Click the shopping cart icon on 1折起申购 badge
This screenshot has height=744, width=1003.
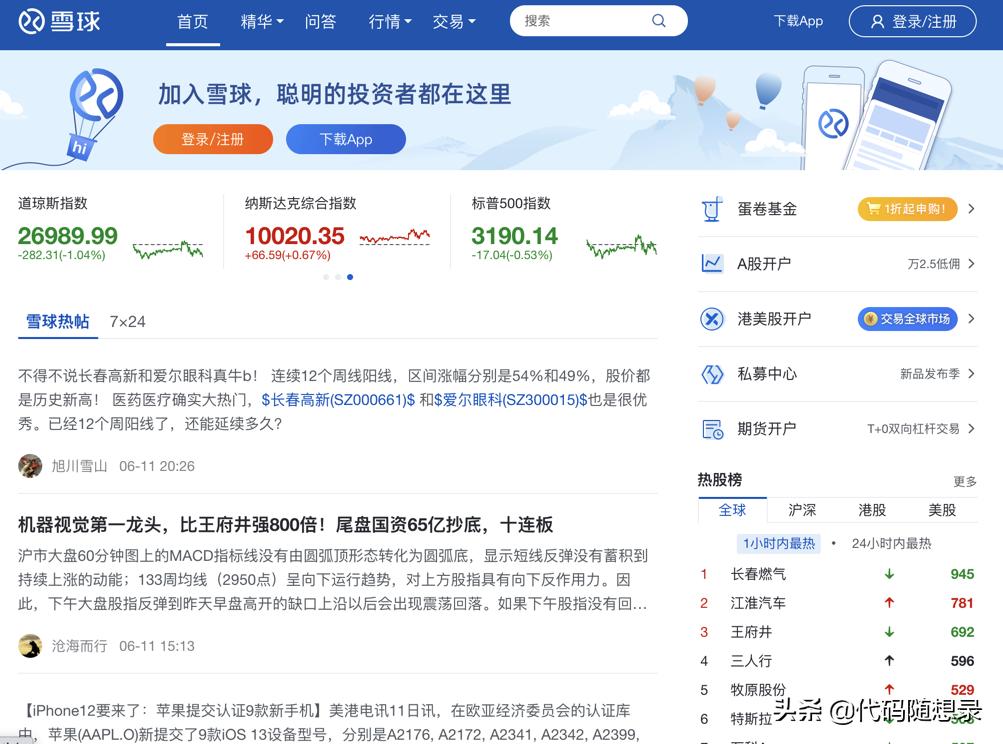[x=874, y=209]
